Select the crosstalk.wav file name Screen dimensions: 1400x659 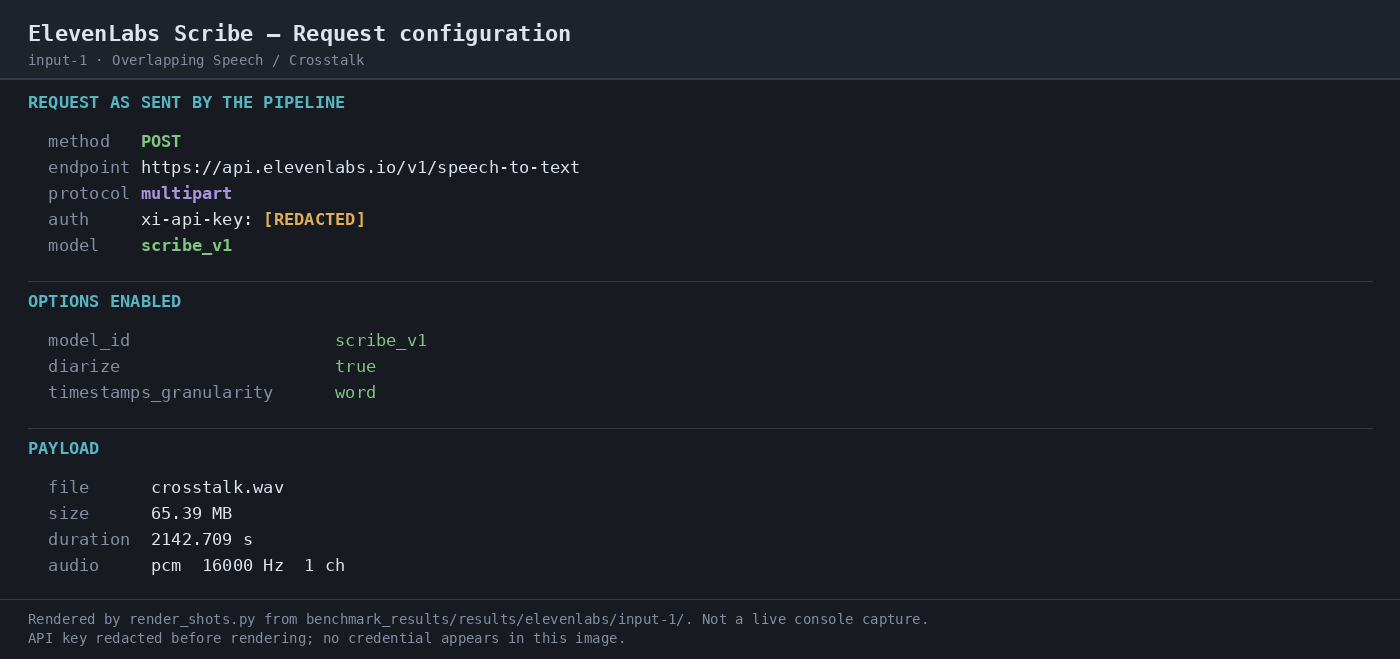217,487
